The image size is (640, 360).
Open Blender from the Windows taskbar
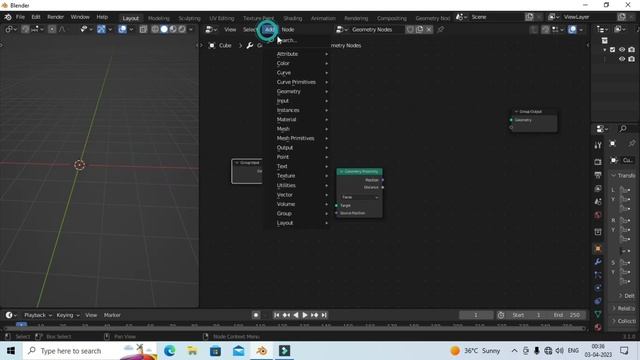tap(262, 351)
